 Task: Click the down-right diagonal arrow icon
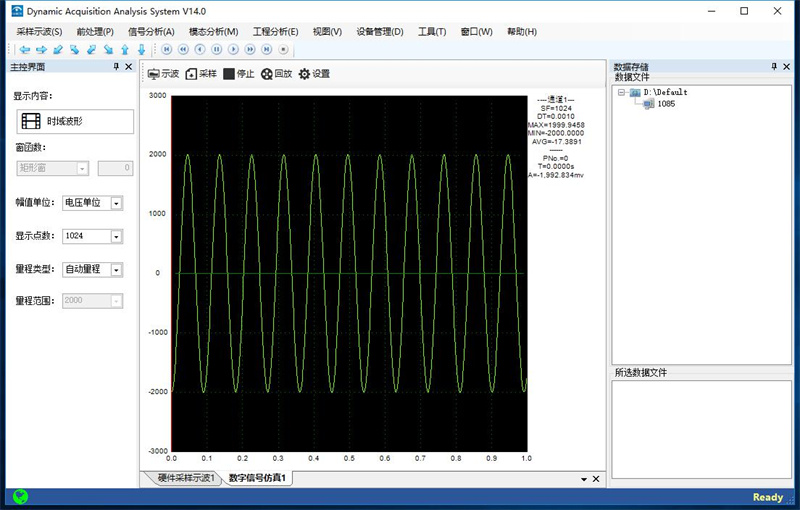108,49
